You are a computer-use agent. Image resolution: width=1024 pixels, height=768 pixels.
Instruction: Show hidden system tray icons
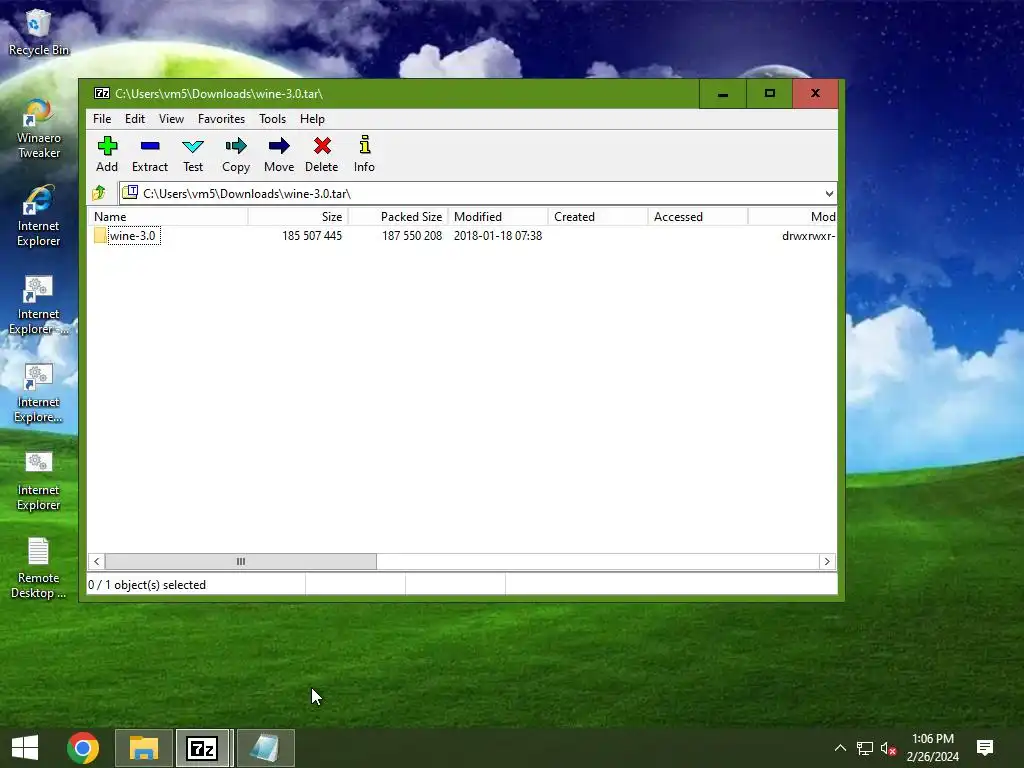pyautogui.click(x=840, y=748)
